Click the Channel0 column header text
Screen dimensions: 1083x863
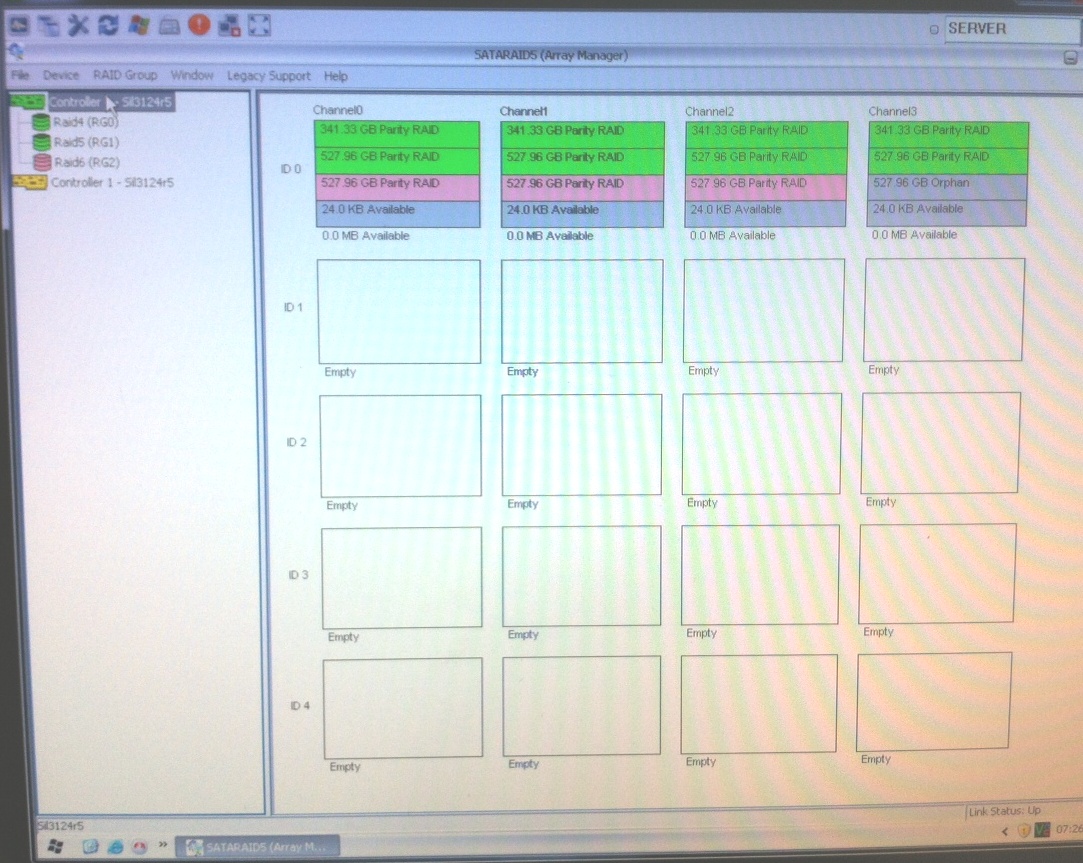pyautogui.click(x=338, y=110)
